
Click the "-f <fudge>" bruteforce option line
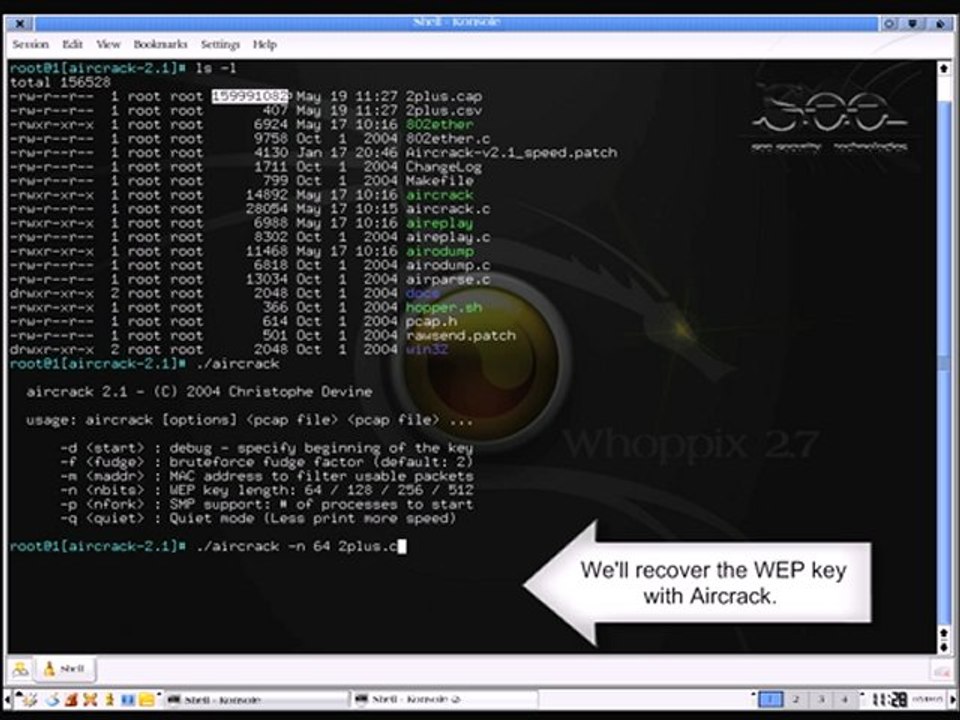pos(266,462)
